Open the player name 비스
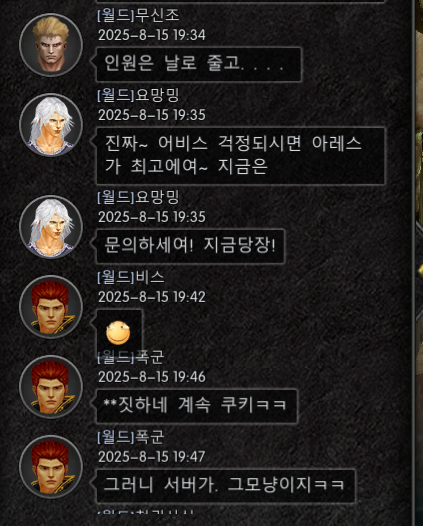Viewport: 423px width, 526px height. click(150, 277)
